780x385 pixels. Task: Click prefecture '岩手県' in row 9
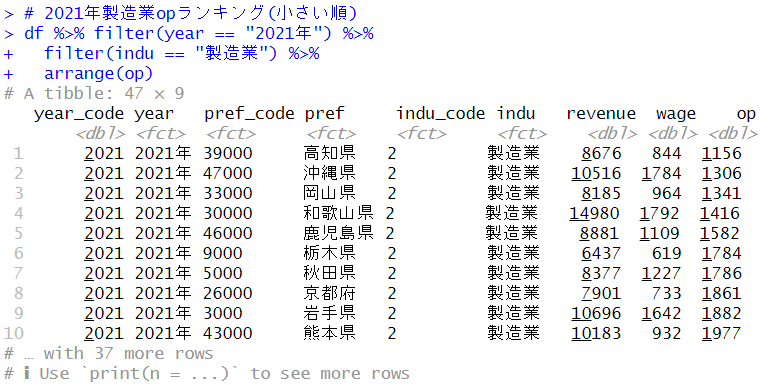click(x=329, y=313)
